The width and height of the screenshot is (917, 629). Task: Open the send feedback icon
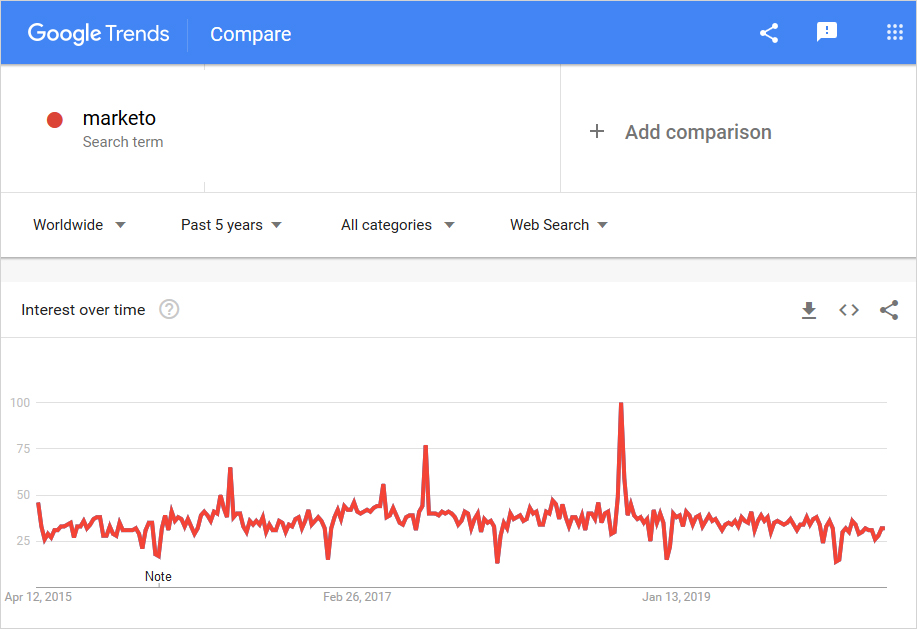tap(827, 33)
